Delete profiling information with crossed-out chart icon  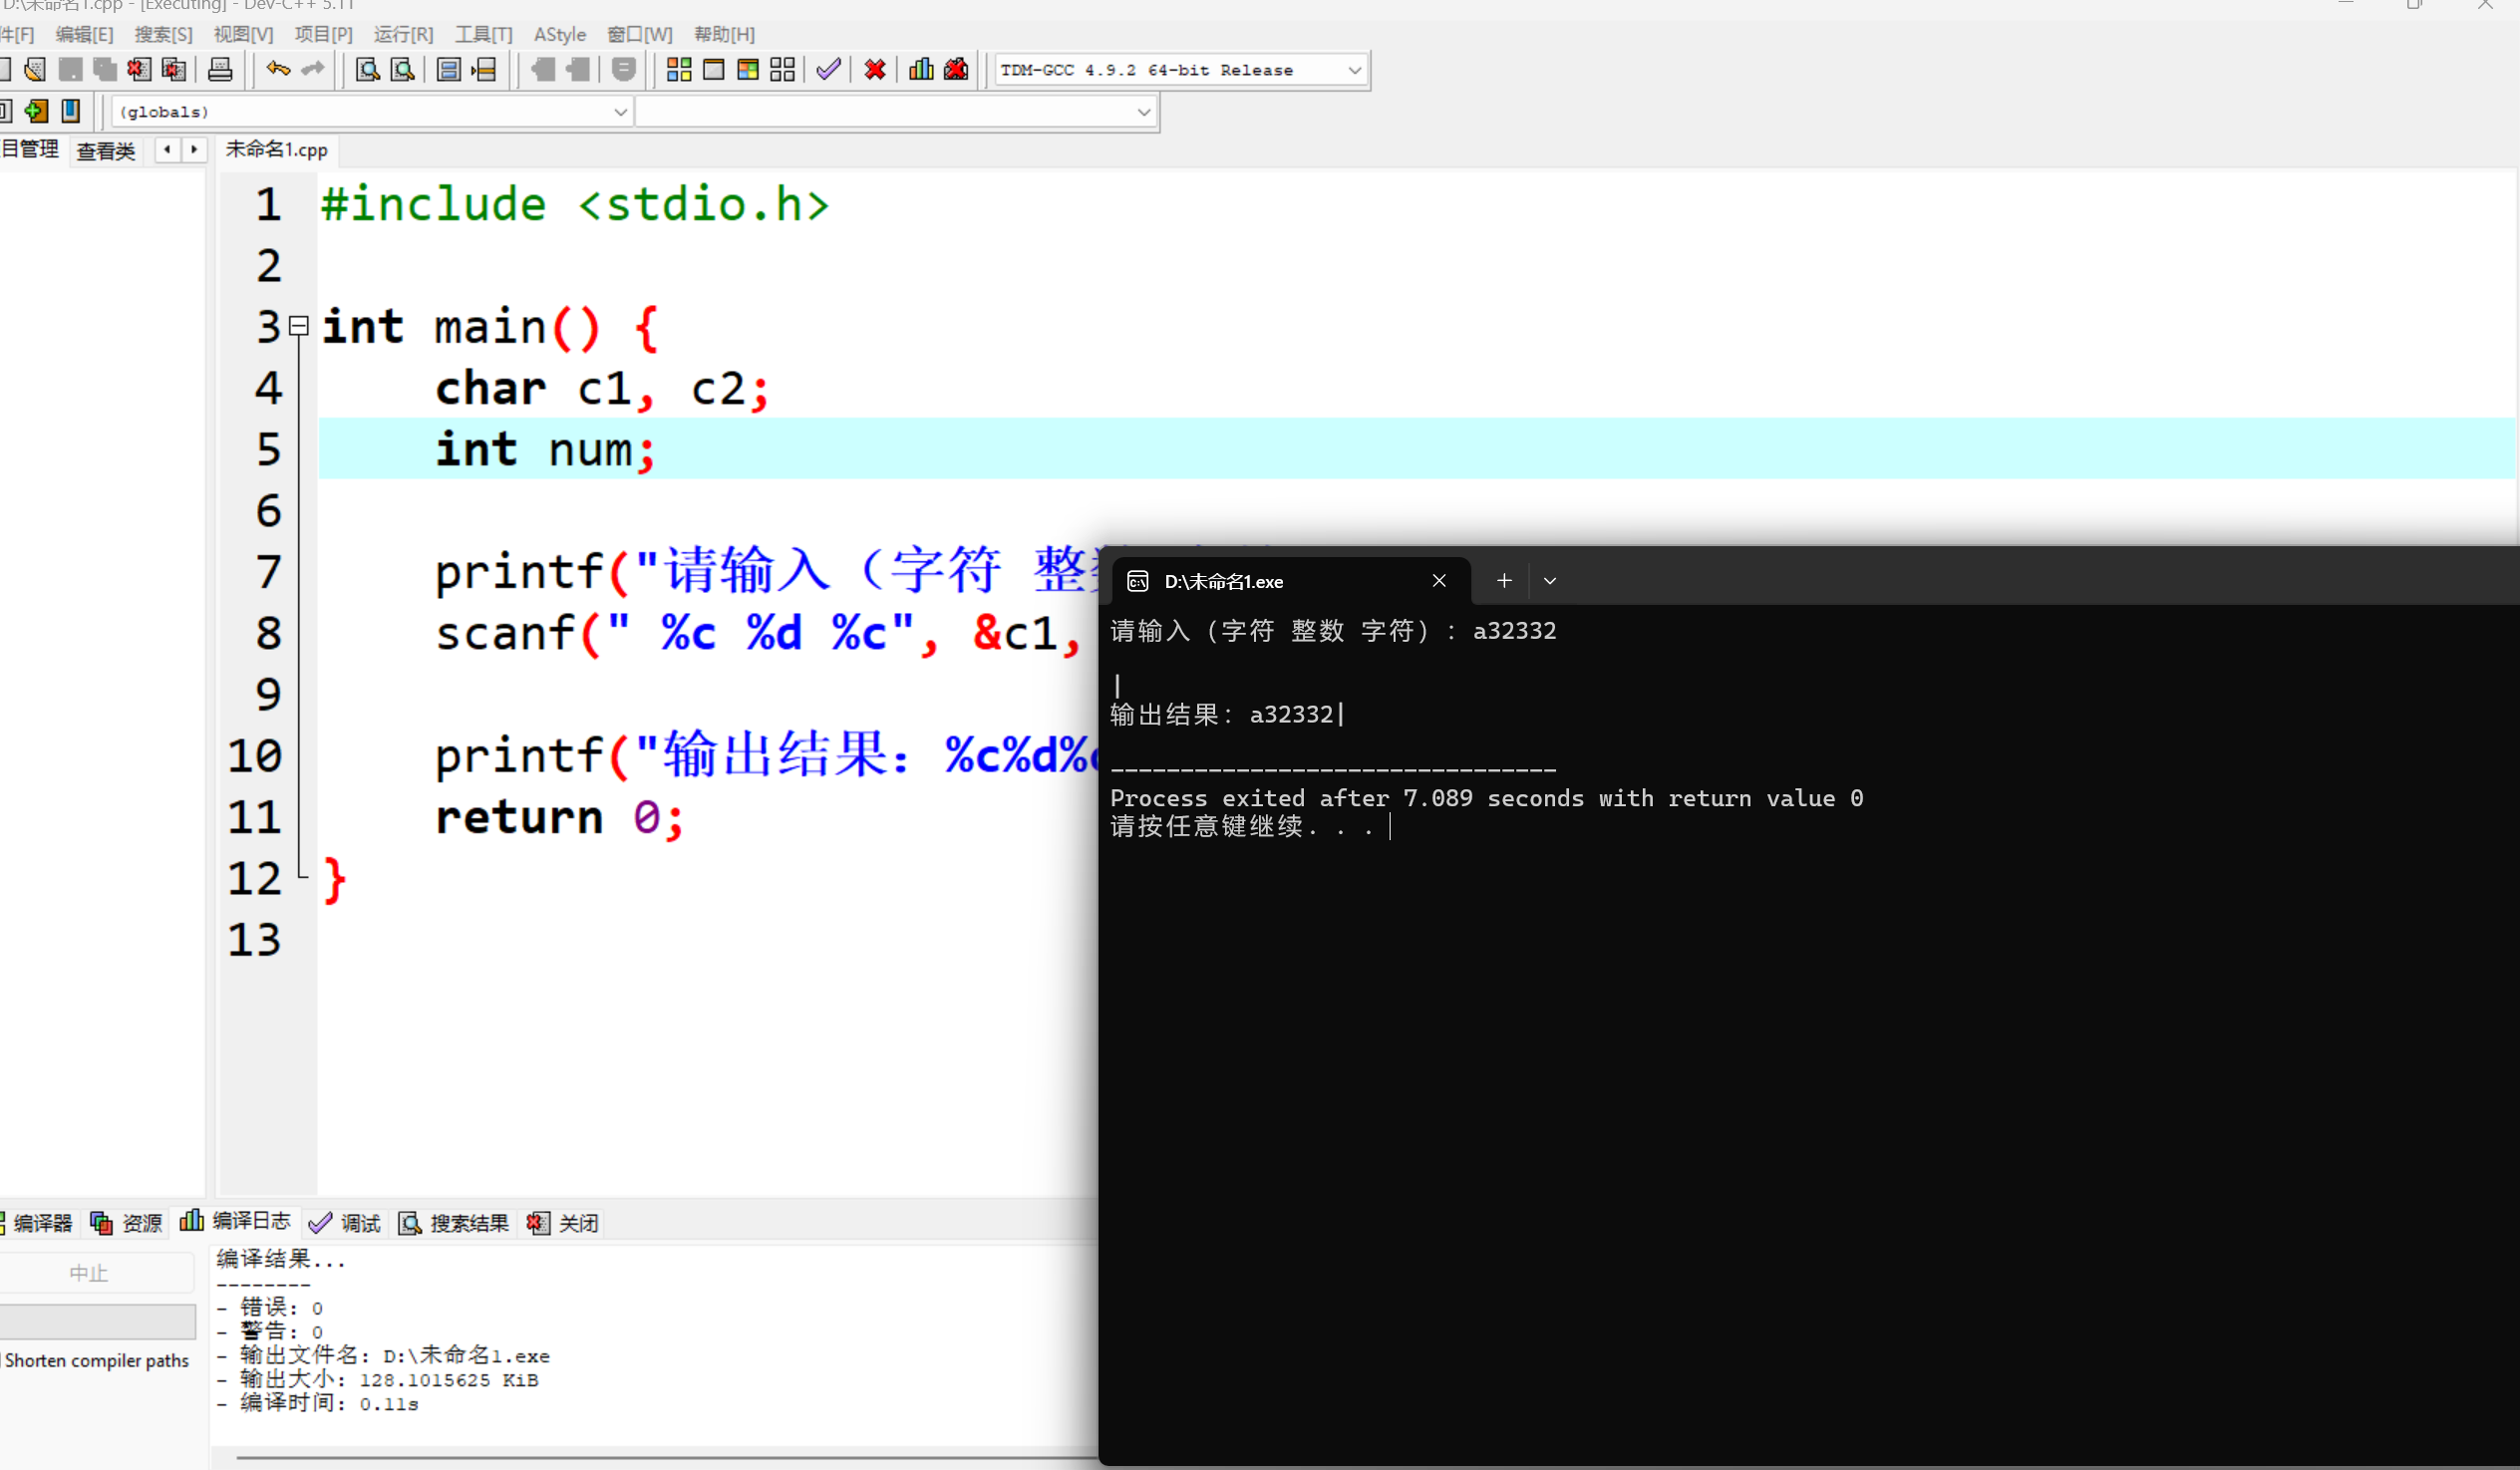pyautogui.click(x=956, y=69)
